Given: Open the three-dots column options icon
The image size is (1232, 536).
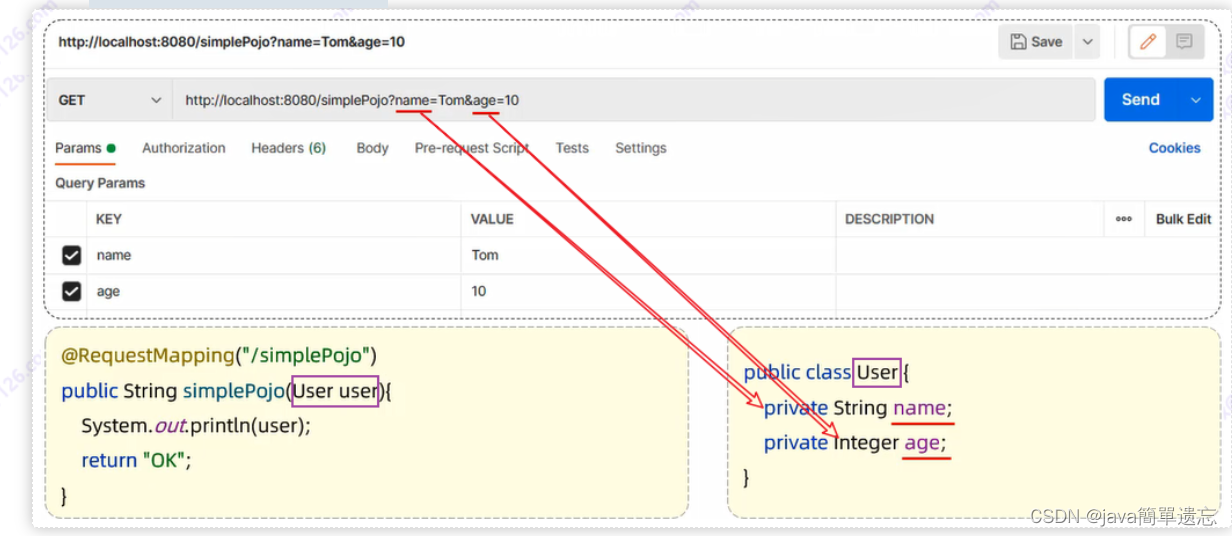Looking at the screenshot, I should click(x=1124, y=219).
